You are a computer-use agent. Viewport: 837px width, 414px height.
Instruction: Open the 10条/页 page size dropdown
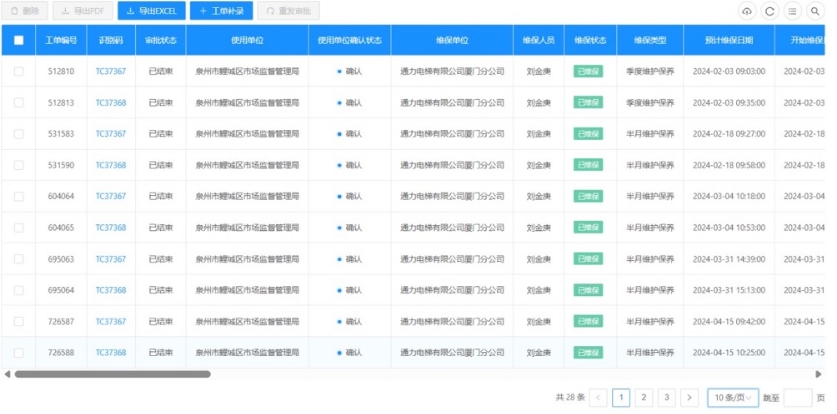pyautogui.click(x=731, y=397)
